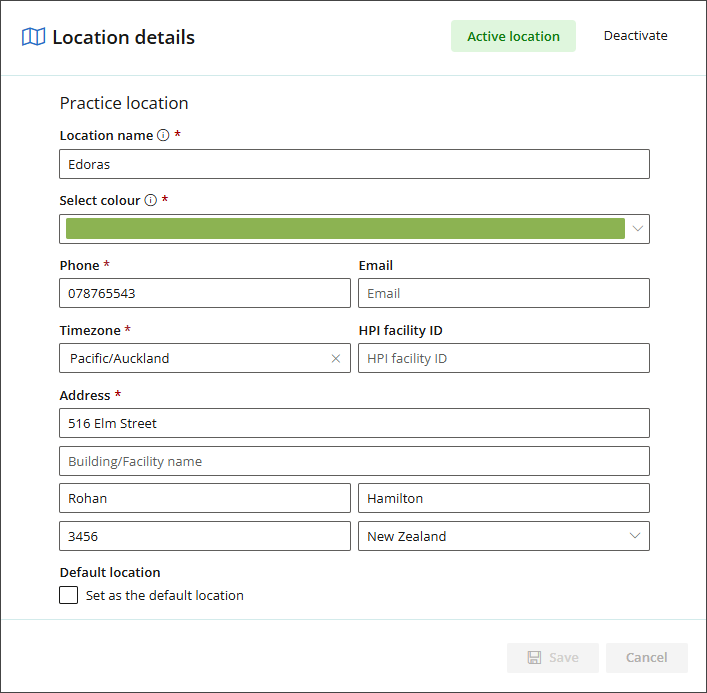Screen dimensions: 707x693
Task: Click the floppy disk icon on Save
Action: coord(535,657)
